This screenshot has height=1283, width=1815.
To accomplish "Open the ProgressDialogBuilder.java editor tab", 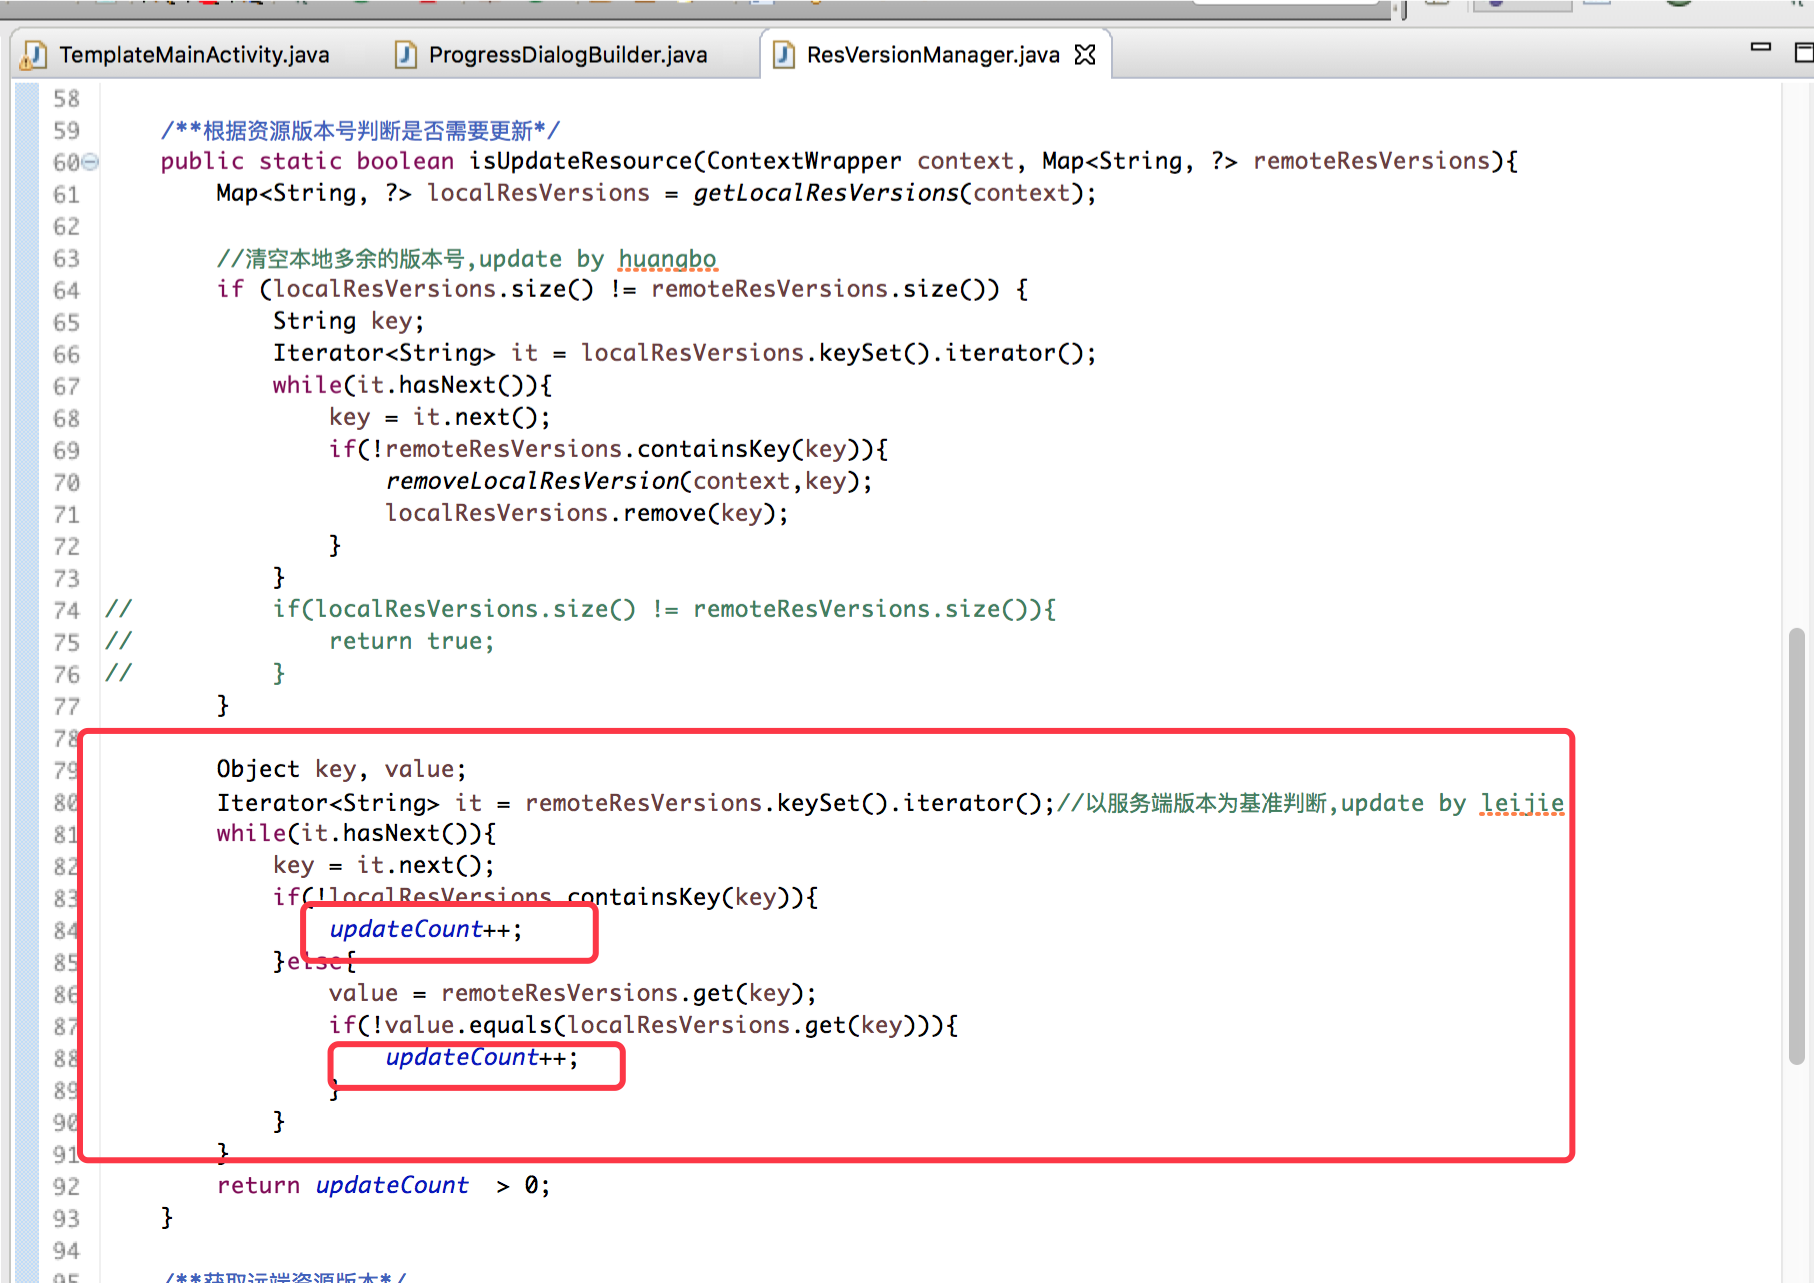I will 567,55.
